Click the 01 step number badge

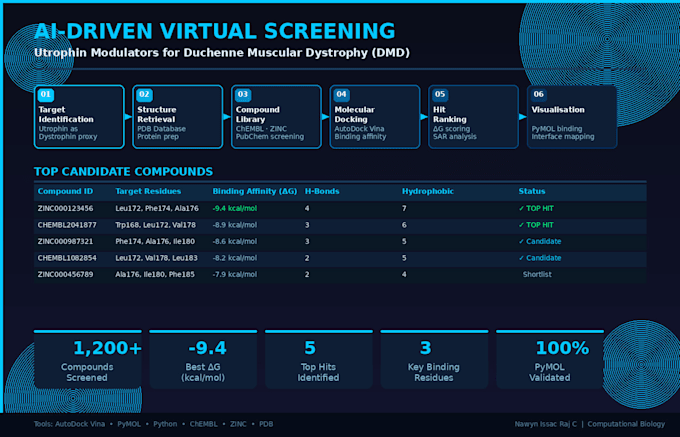(46, 95)
